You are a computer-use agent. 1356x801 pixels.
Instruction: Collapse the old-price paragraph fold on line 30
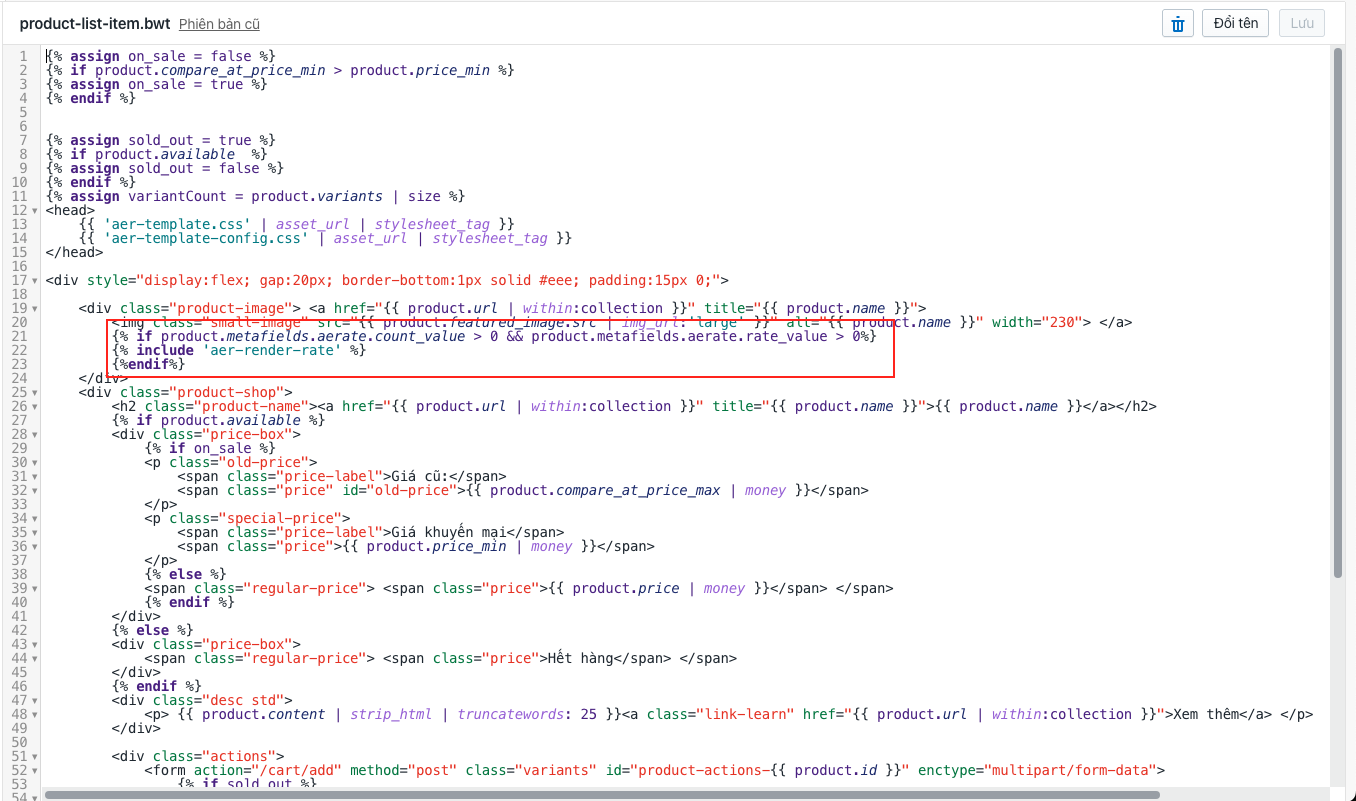[x=37, y=463]
